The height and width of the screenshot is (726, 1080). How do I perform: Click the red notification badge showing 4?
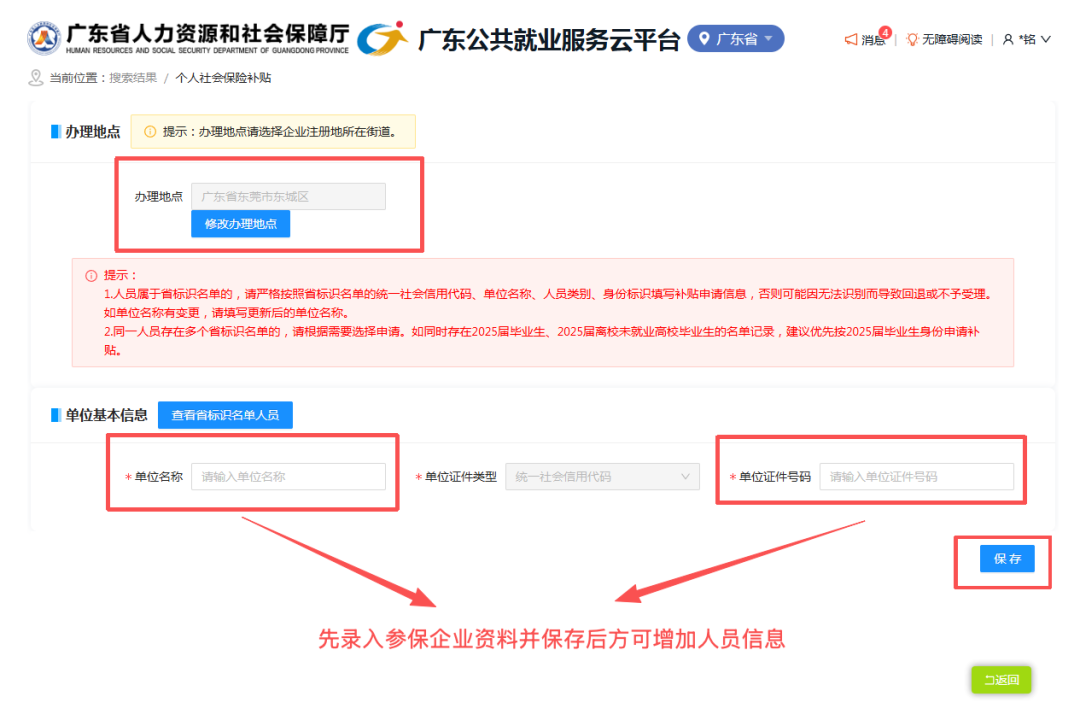(885, 32)
